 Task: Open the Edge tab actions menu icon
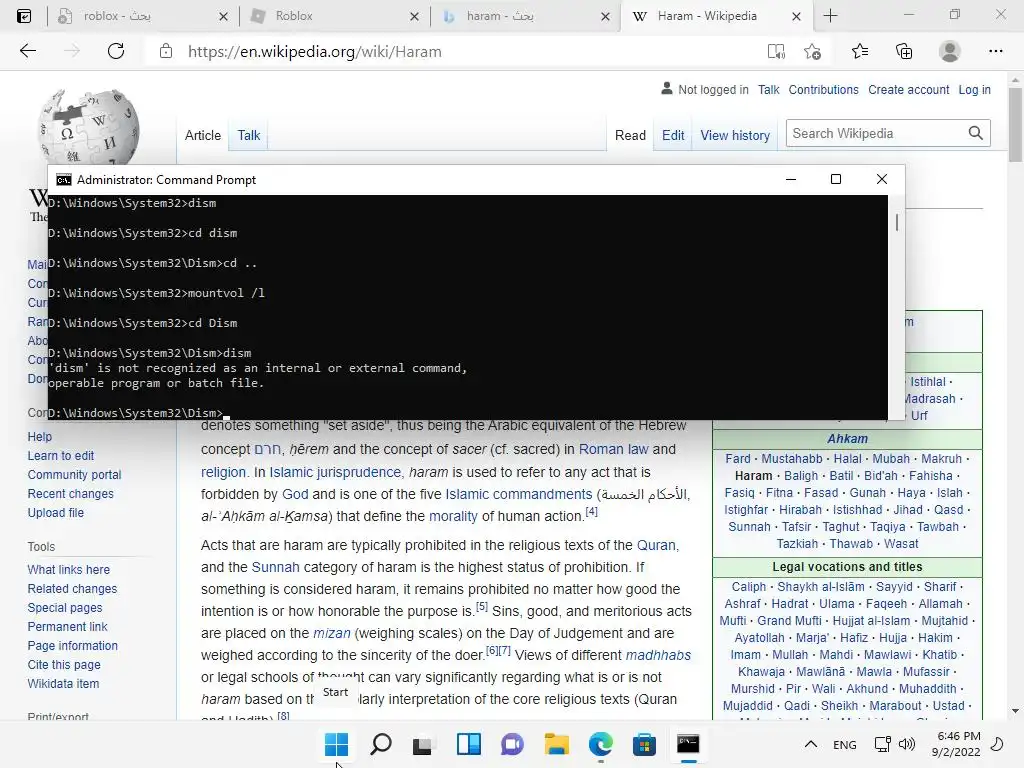coord(24,16)
